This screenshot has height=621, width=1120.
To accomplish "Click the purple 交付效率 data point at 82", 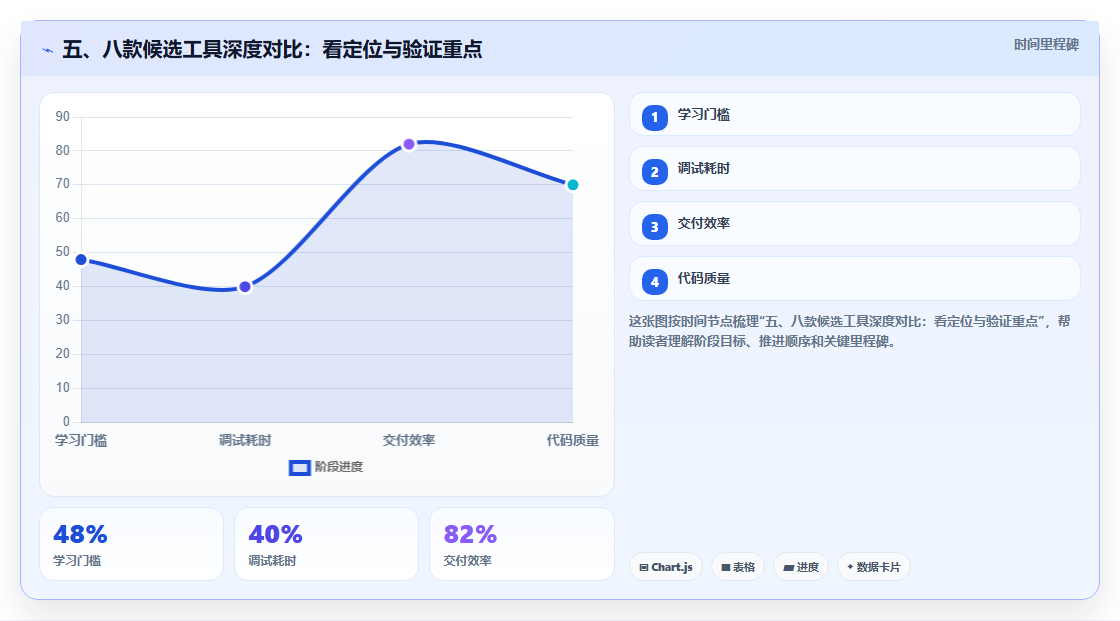I will tap(409, 144).
